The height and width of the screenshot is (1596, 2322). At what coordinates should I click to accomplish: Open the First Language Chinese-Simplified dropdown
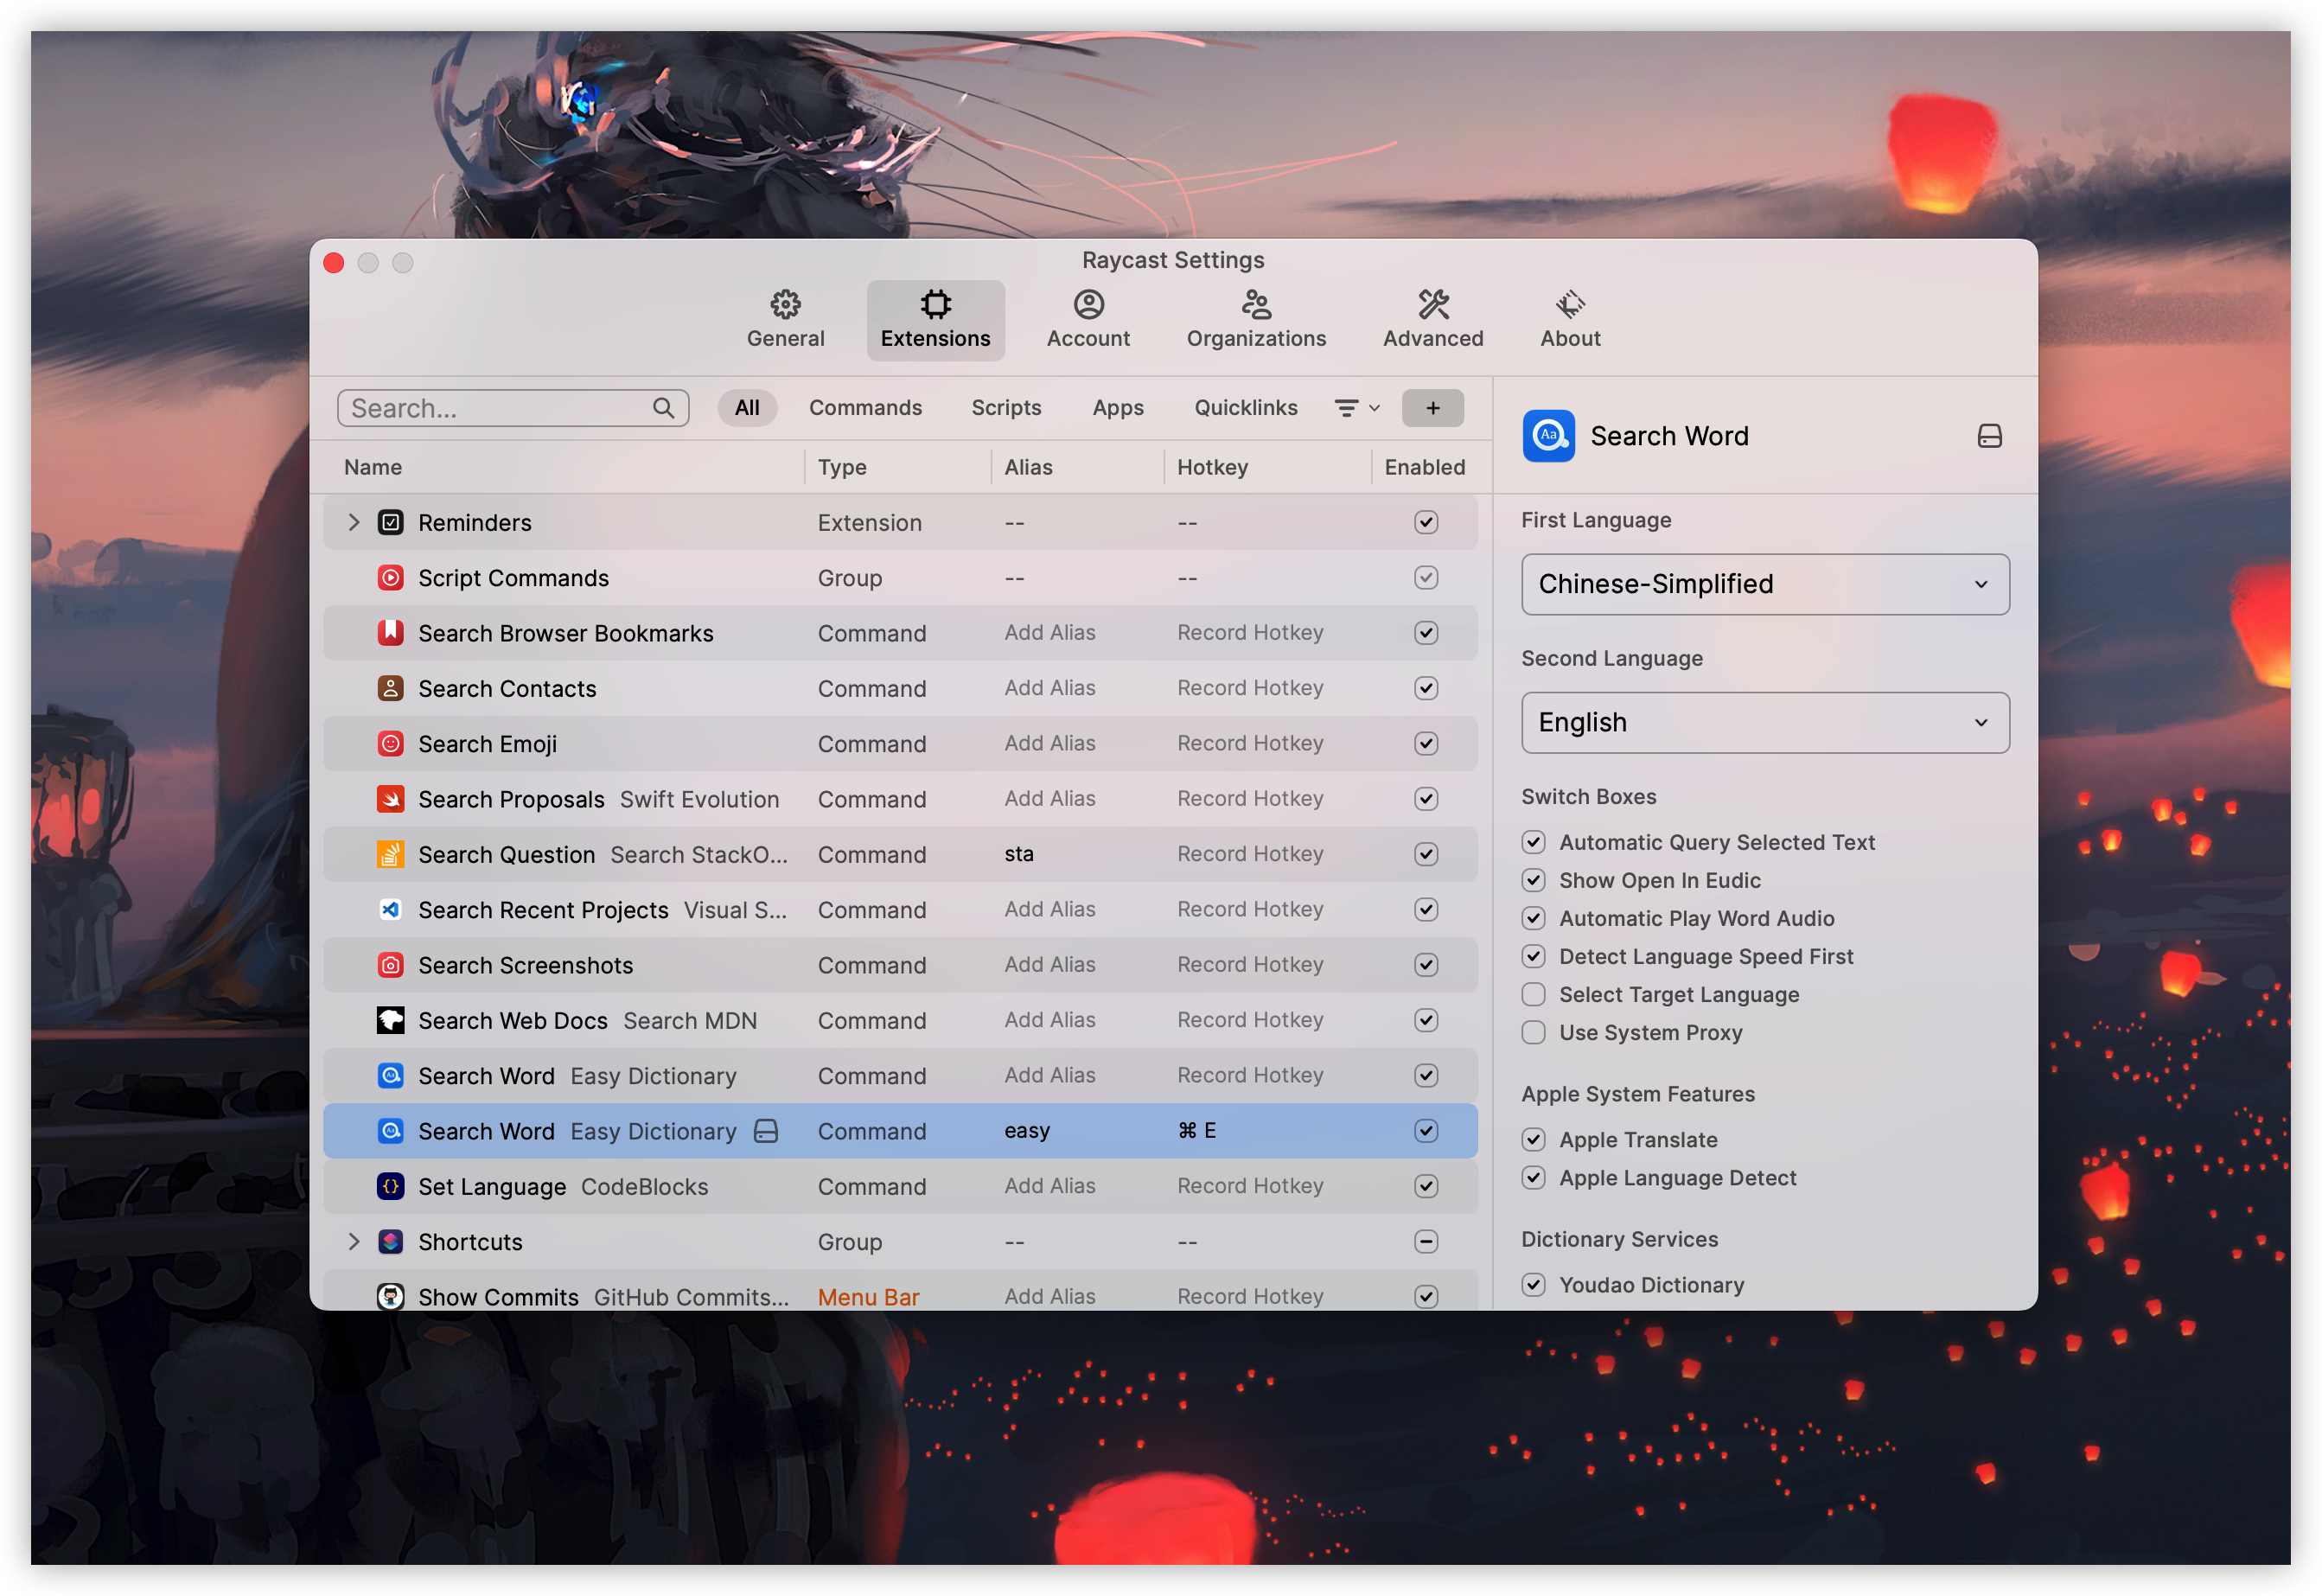point(1764,584)
